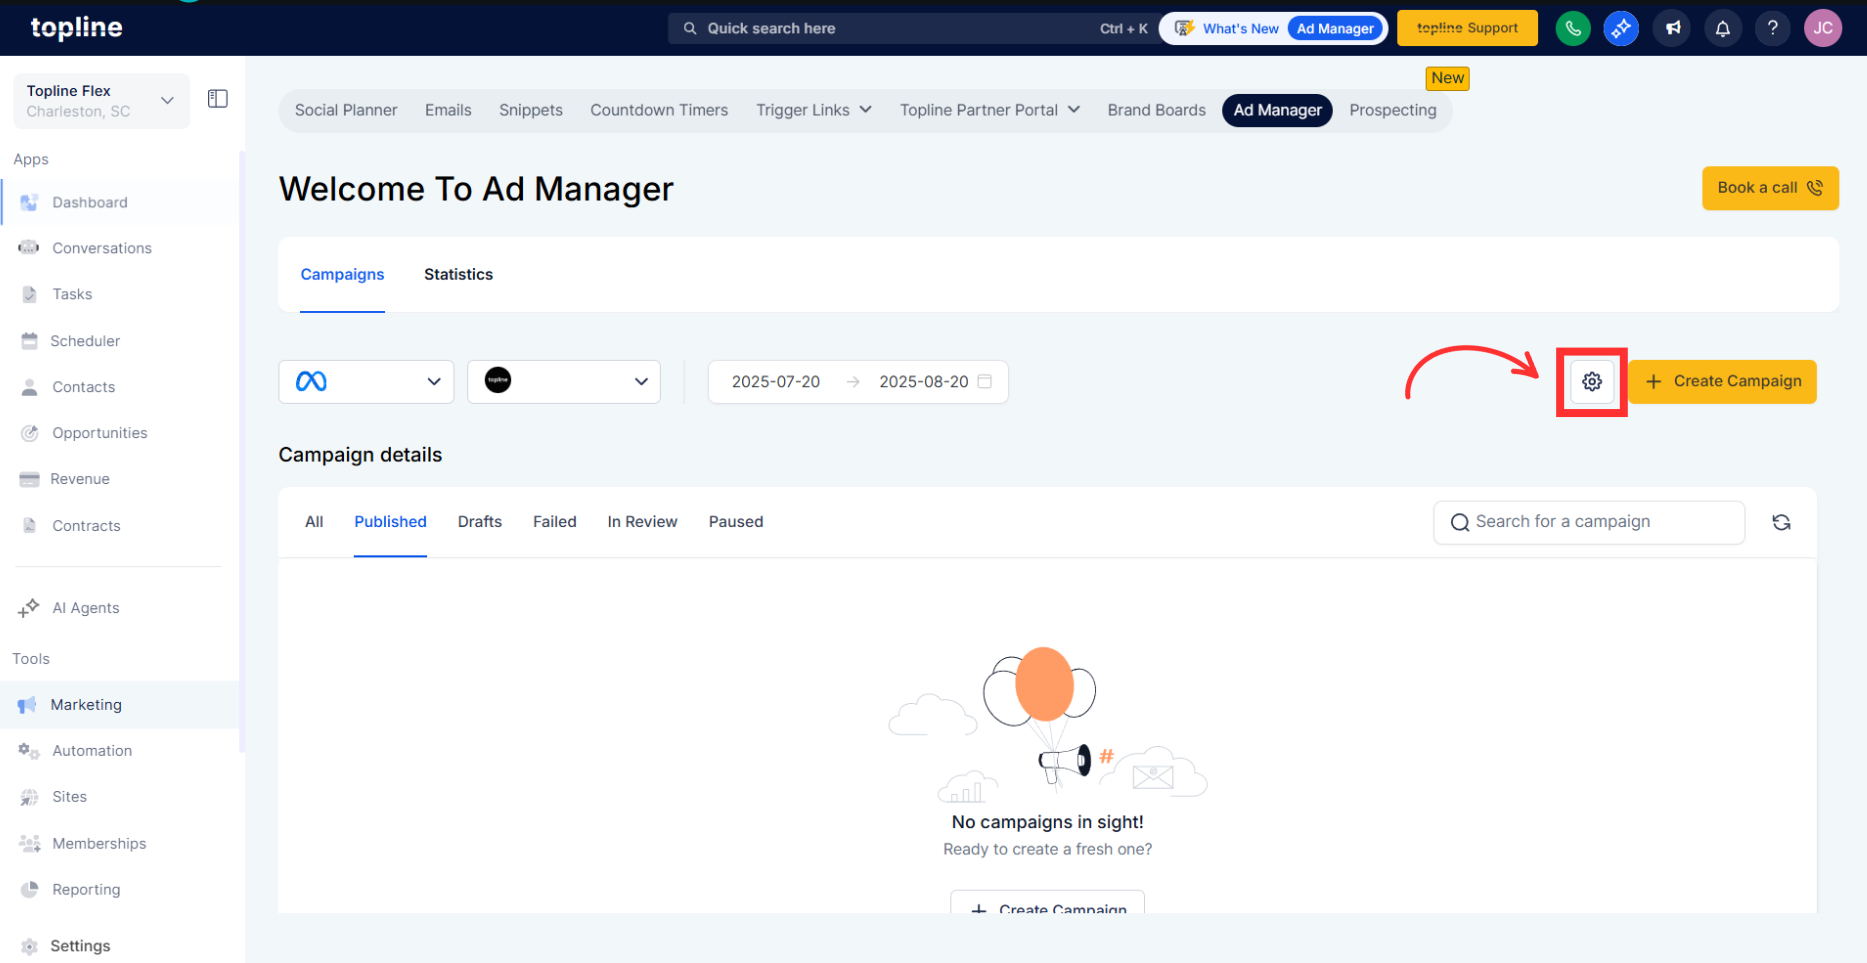This screenshot has height=963, width=1867.
Task: Click the Tasks sidebar icon
Action: point(29,294)
